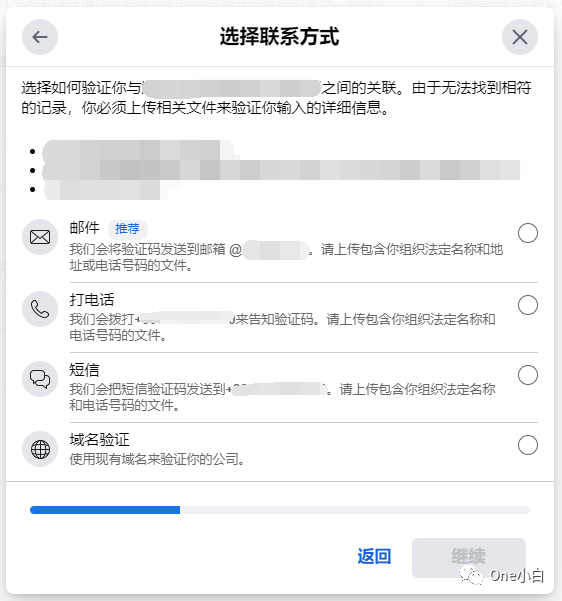This screenshot has height=601, width=562.
Task: Click the 使用现有域名来验证你的公司 description
Action: [x=157, y=459]
